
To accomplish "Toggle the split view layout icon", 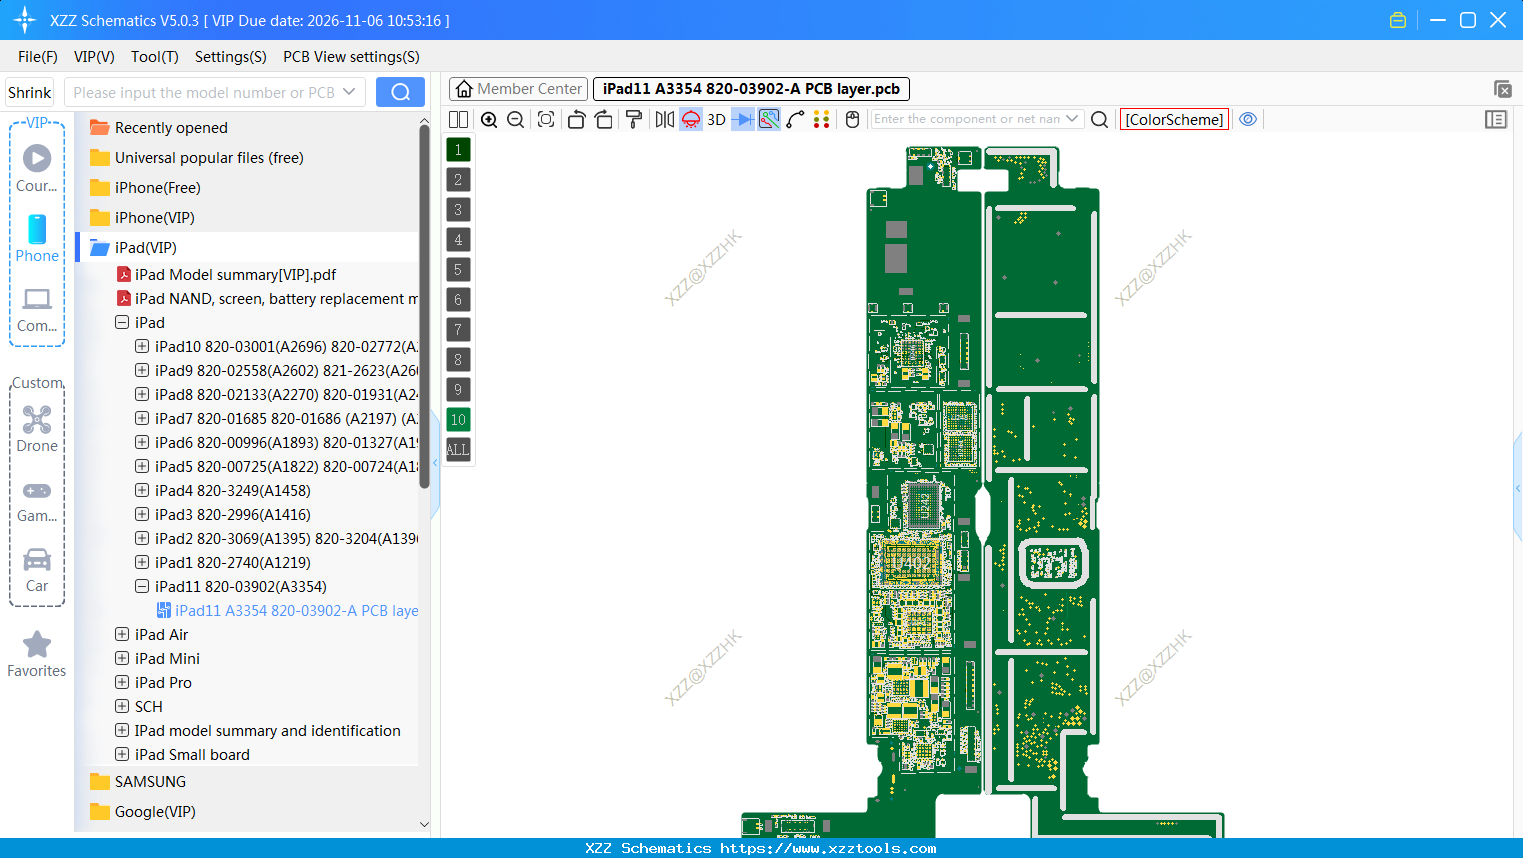I will [458, 120].
